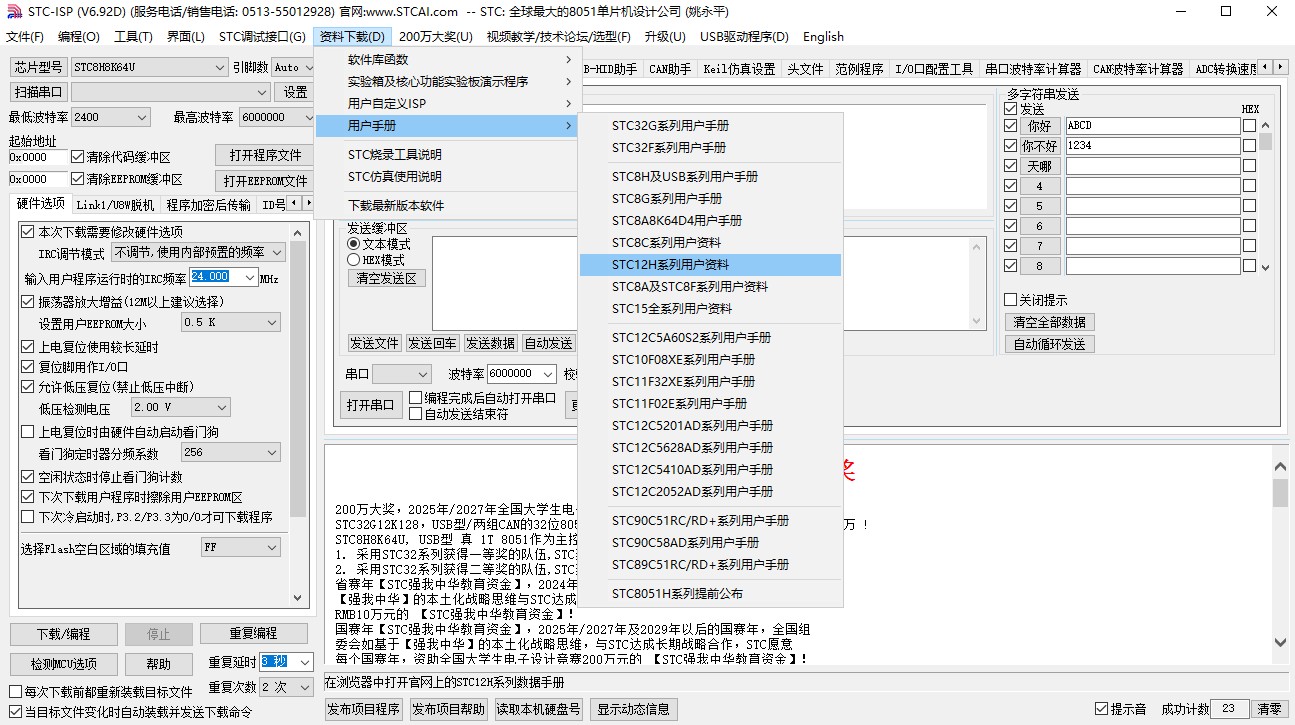Open STC8051H系列提前公布 entry
Image resolution: width=1295 pixels, height=725 pixels.
[x=710, y=594]
